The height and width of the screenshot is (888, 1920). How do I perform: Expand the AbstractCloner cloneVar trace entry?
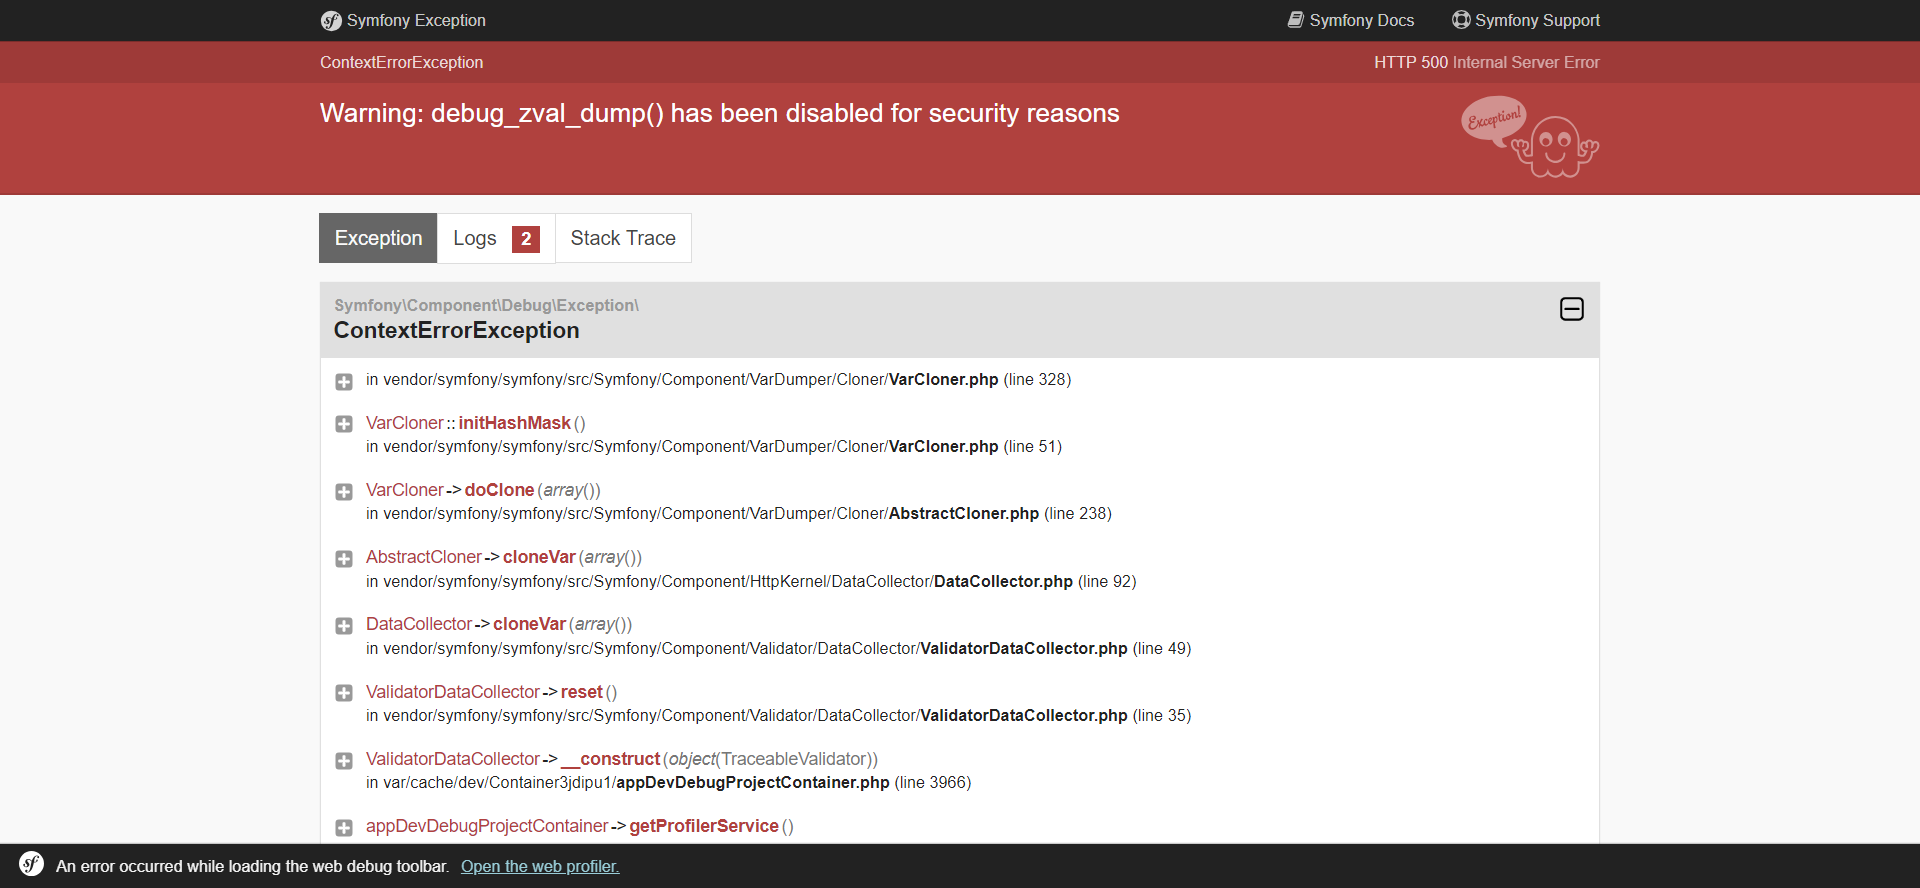point(344,559)
